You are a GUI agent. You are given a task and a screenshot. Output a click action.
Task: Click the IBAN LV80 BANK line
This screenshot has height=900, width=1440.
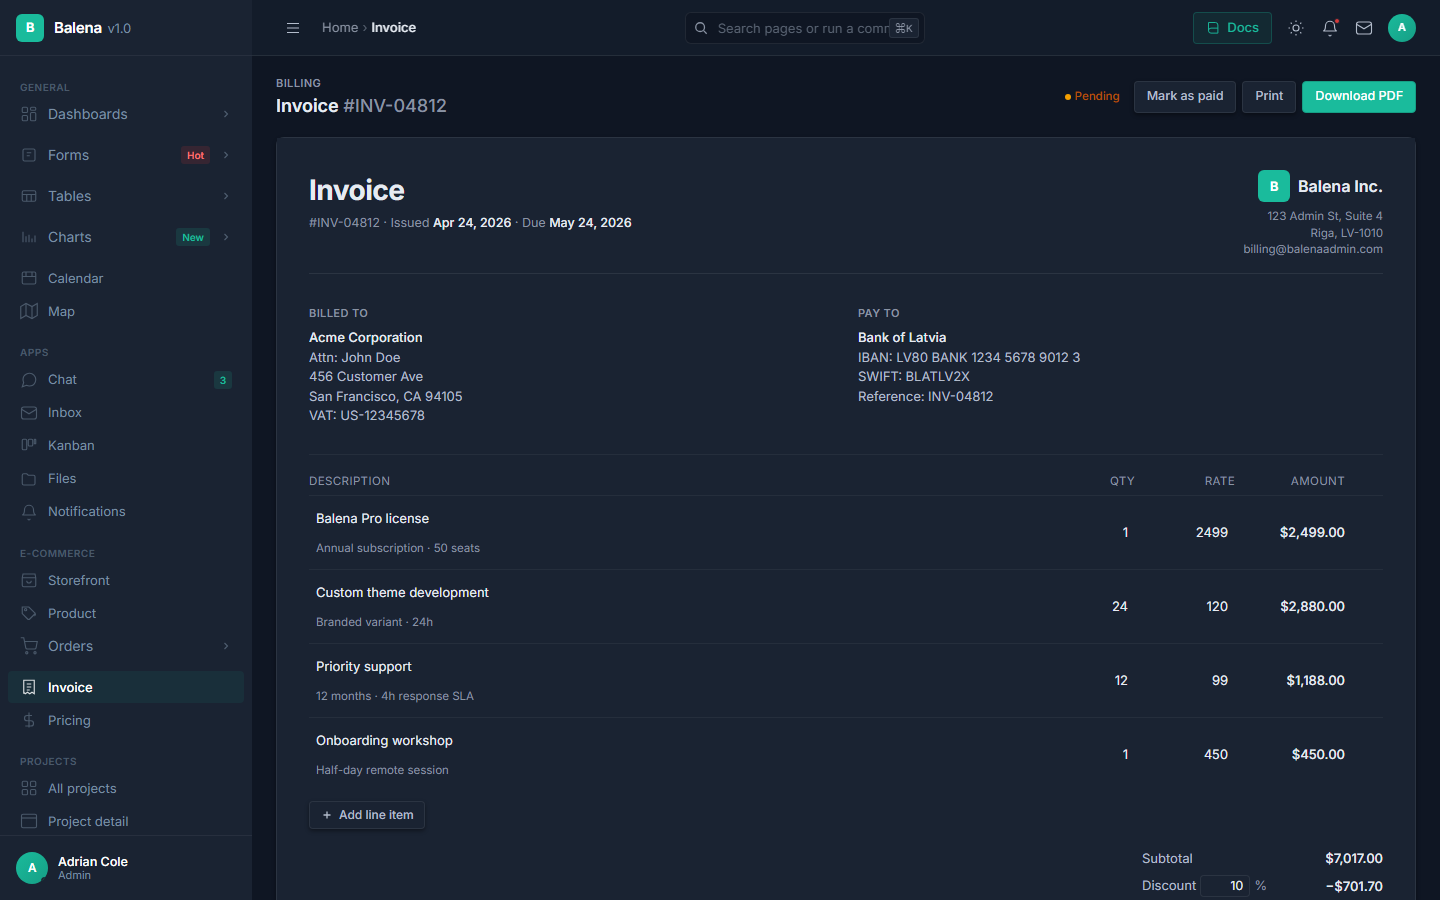969,357
